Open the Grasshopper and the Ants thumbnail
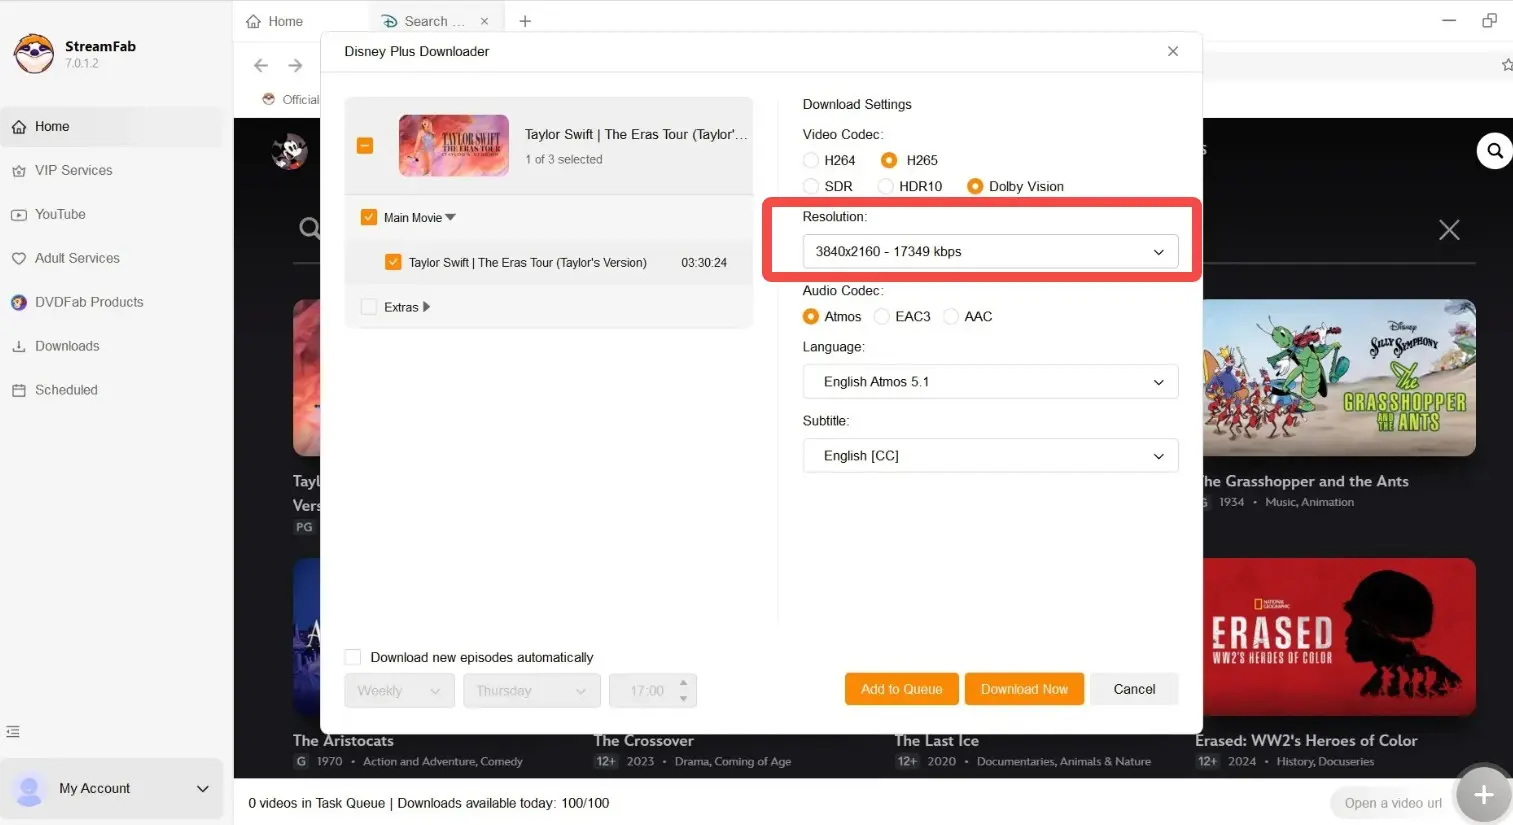 click(x=1339, y=378)
